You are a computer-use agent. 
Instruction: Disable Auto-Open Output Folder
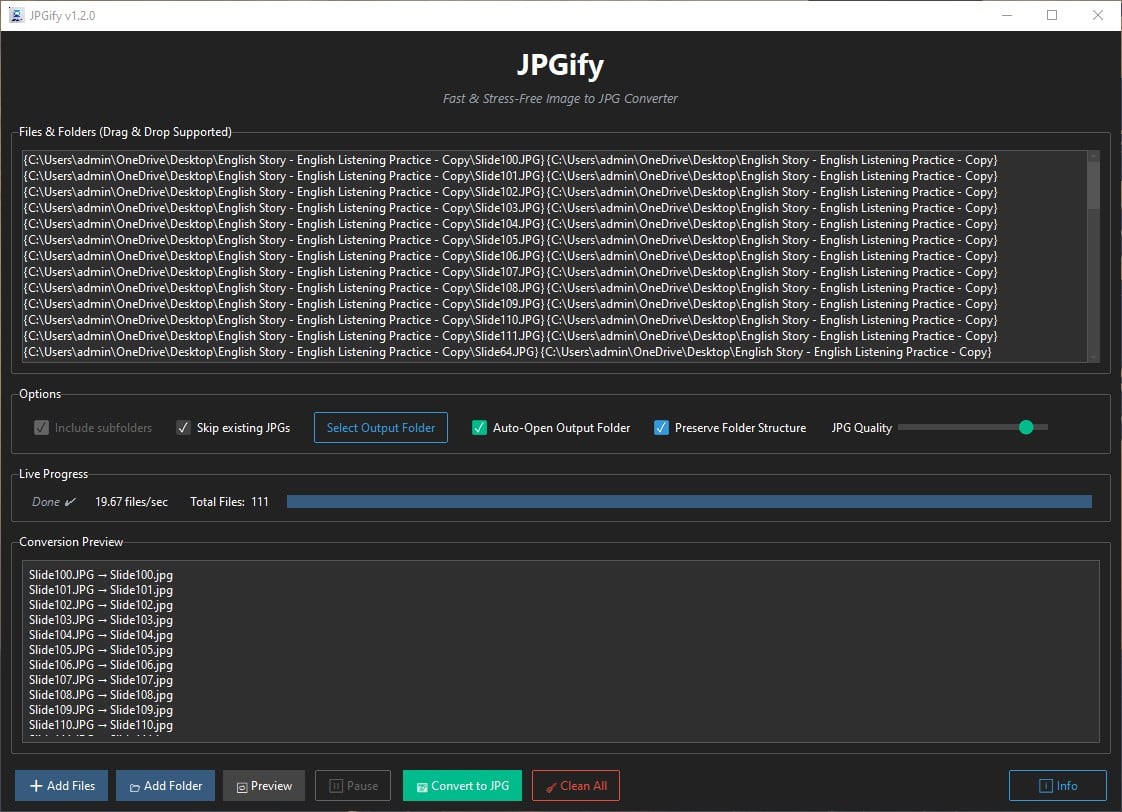pos(479,427)
